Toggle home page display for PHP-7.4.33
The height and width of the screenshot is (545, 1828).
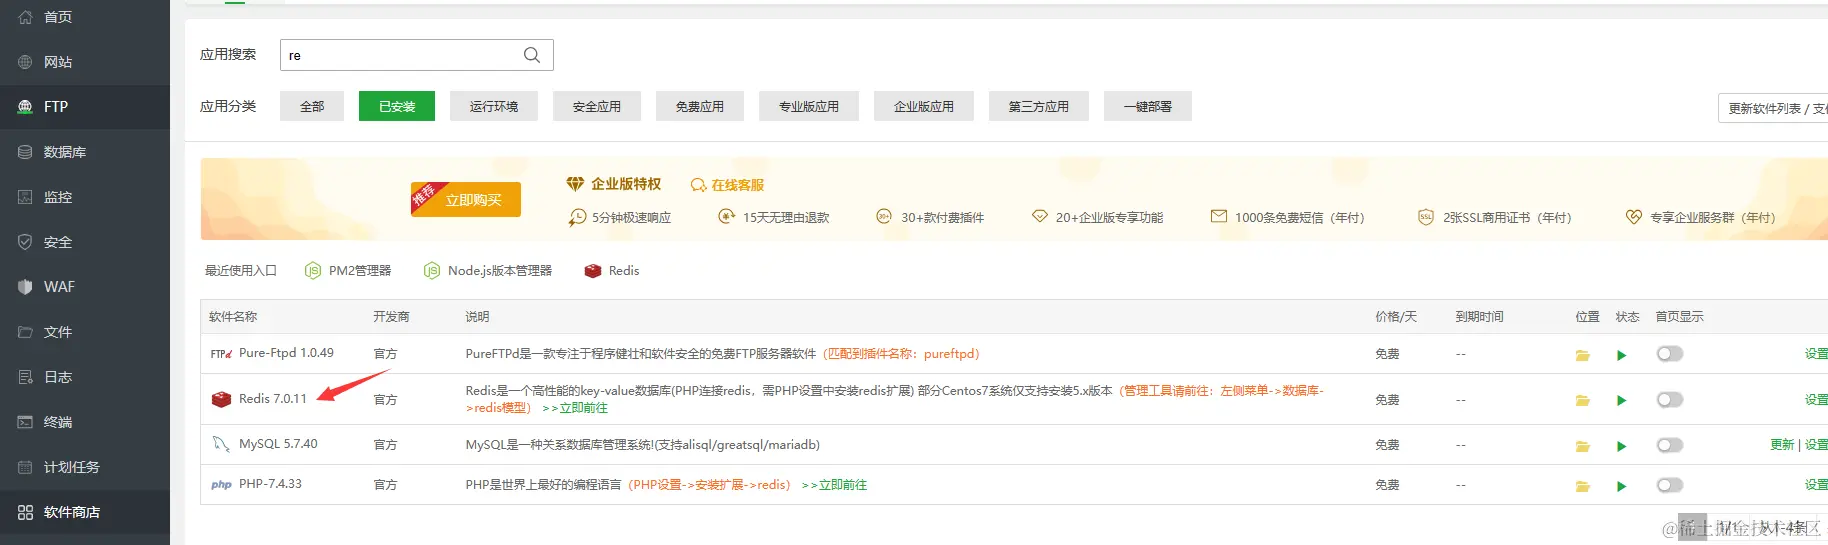(1670, 485)
